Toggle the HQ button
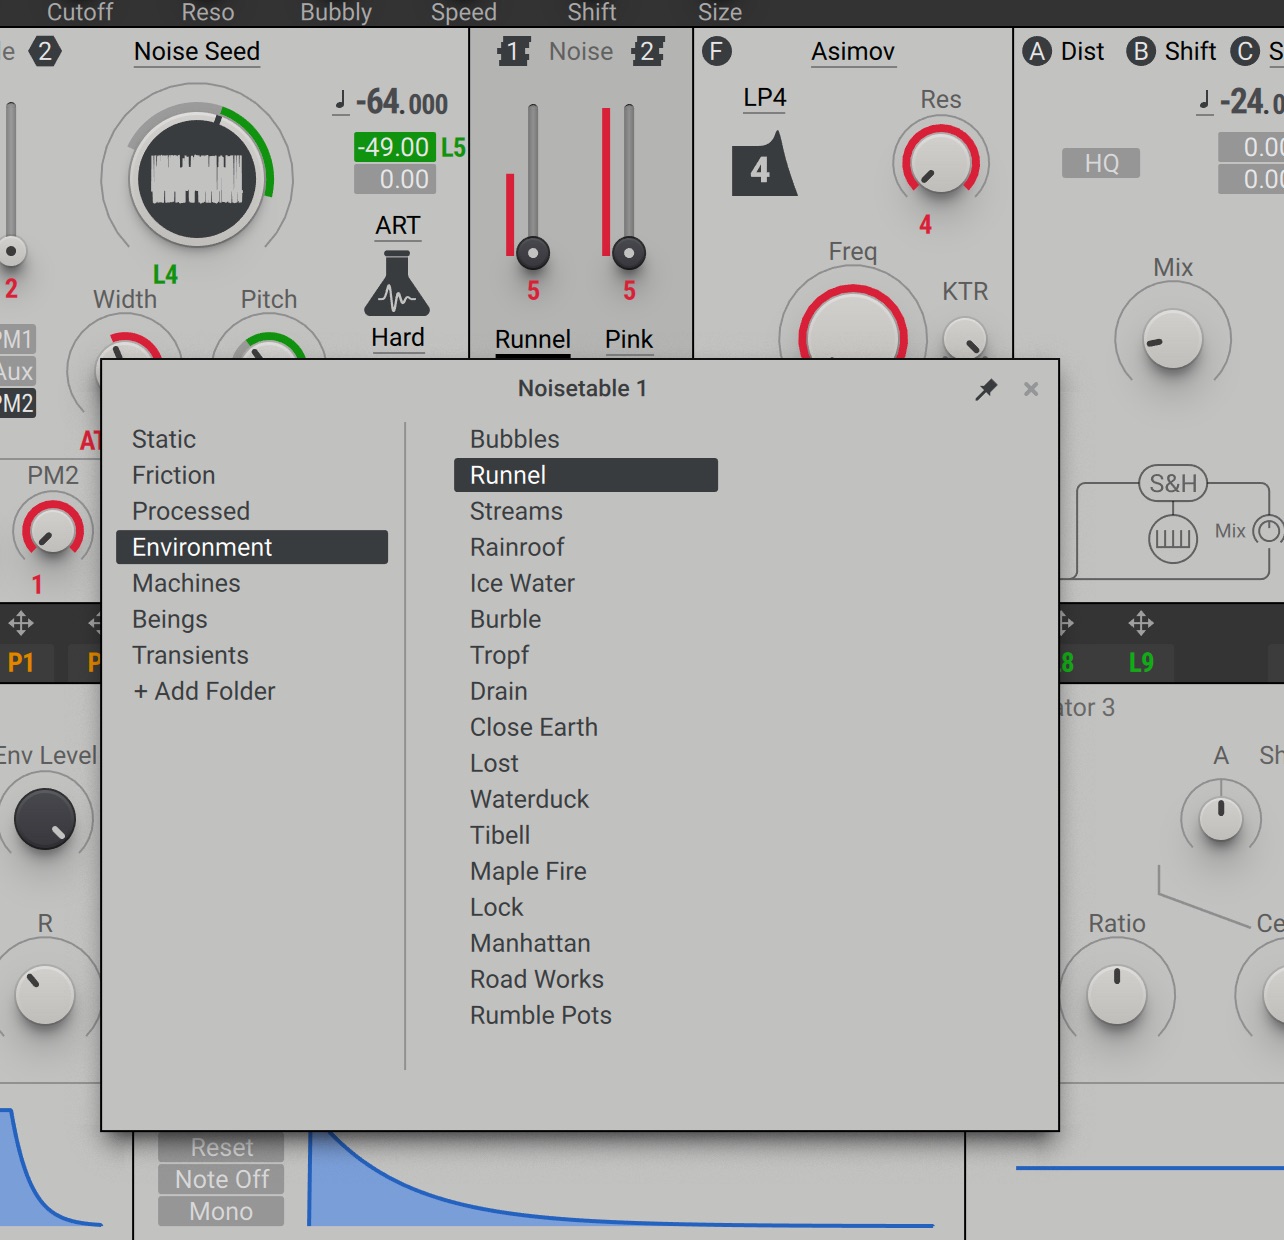Screen dimensions: 1284x1240 tap(1100, 163)
